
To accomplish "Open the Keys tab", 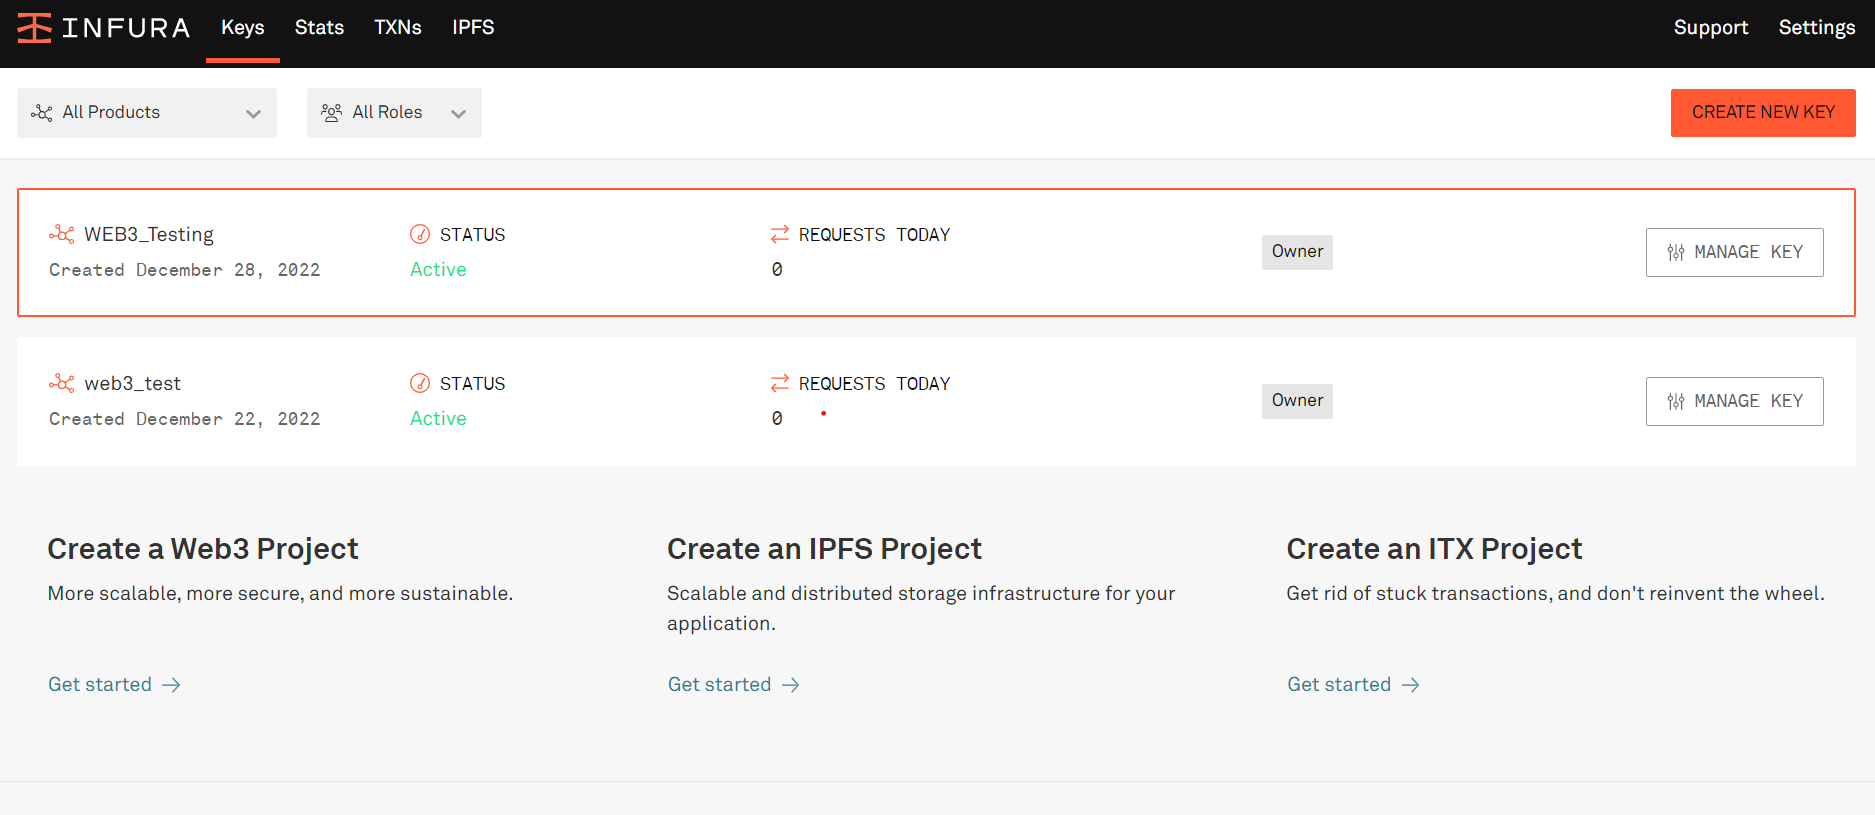I will coord(243,28).
